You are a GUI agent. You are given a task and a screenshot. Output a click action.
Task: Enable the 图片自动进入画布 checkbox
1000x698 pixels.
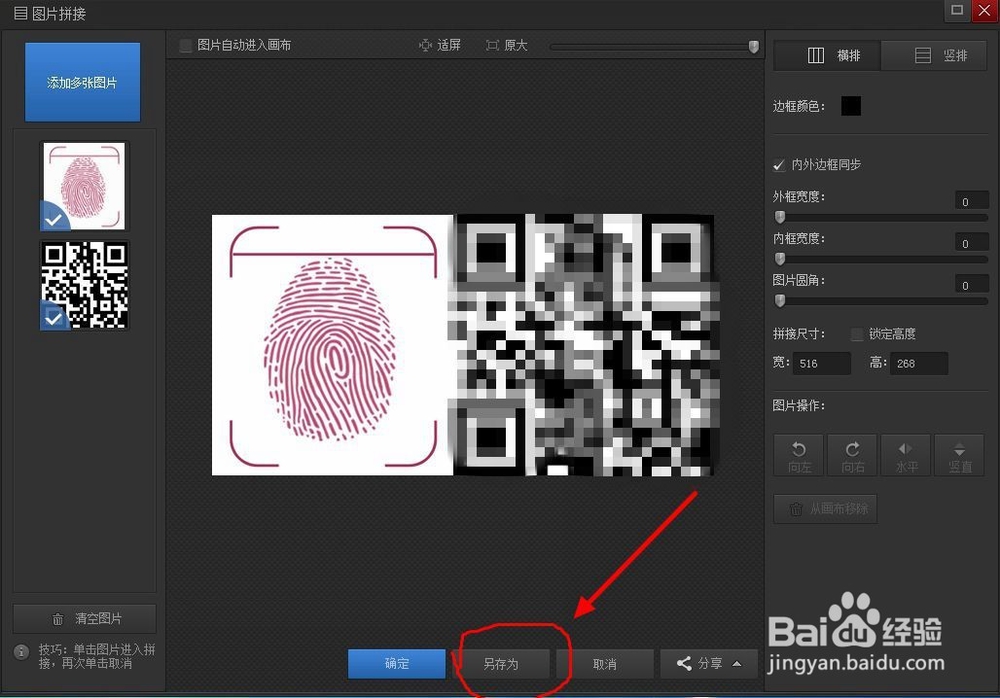186,45
